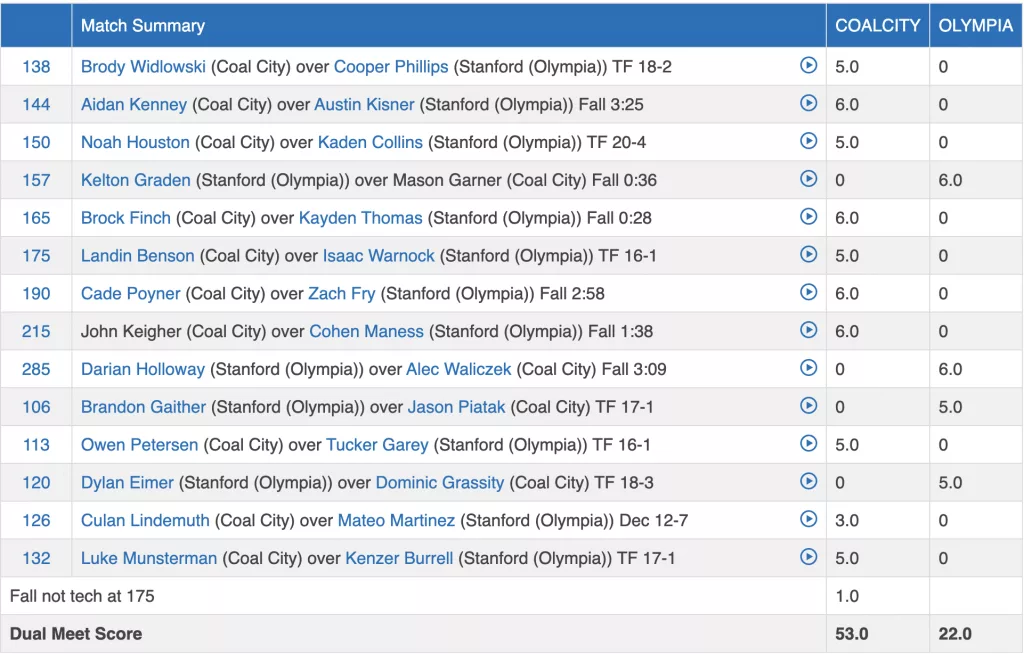The width and height of the screenshot is (1024, 654).
Task: Play the Cade Poyner Fall 2:58 video
Action: (808, 292)
